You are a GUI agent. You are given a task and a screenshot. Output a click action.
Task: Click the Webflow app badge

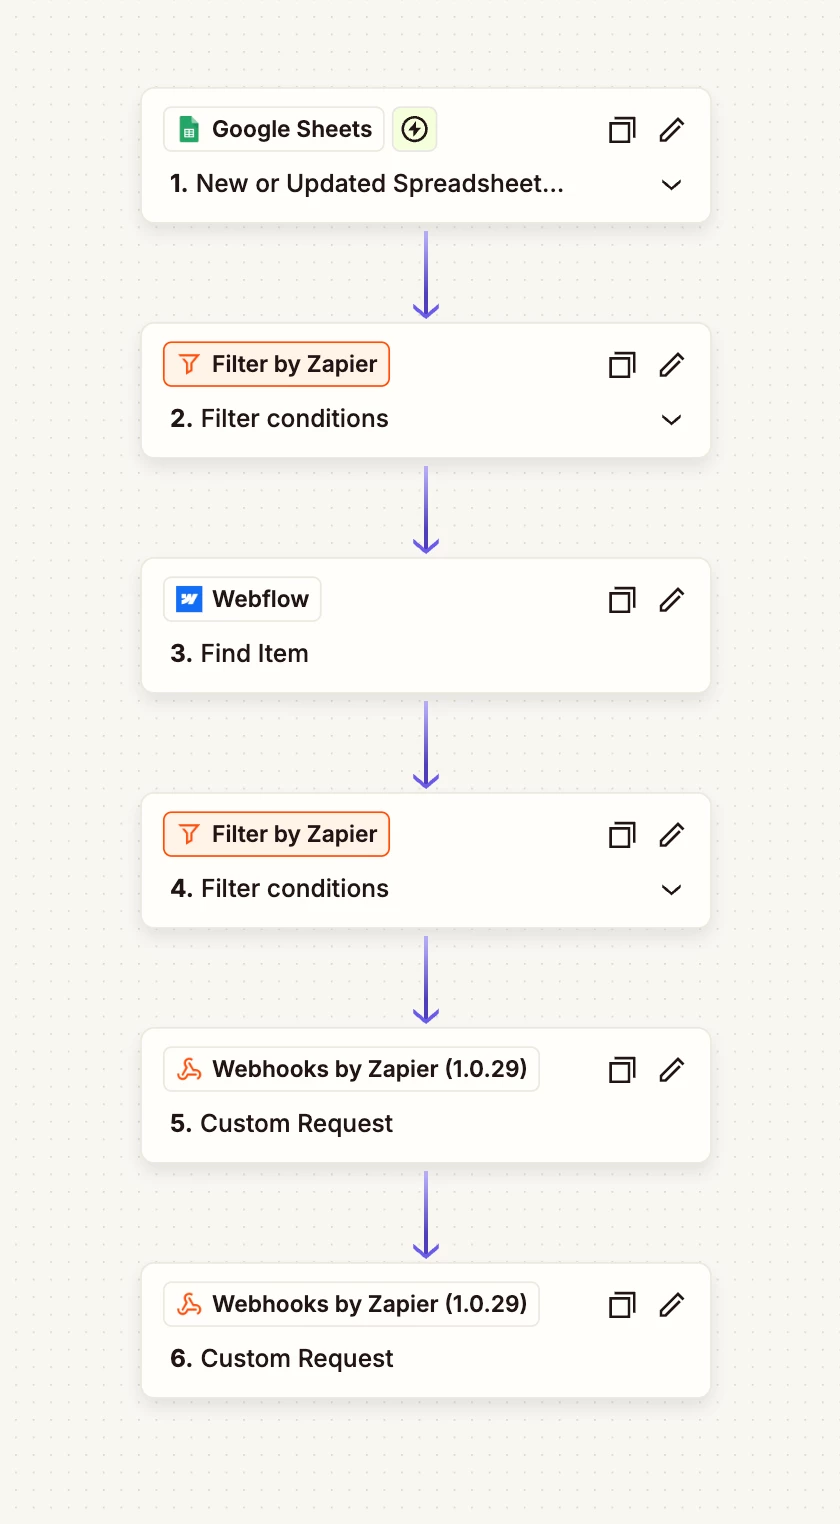pyautogui.click(x=242, y=599)
